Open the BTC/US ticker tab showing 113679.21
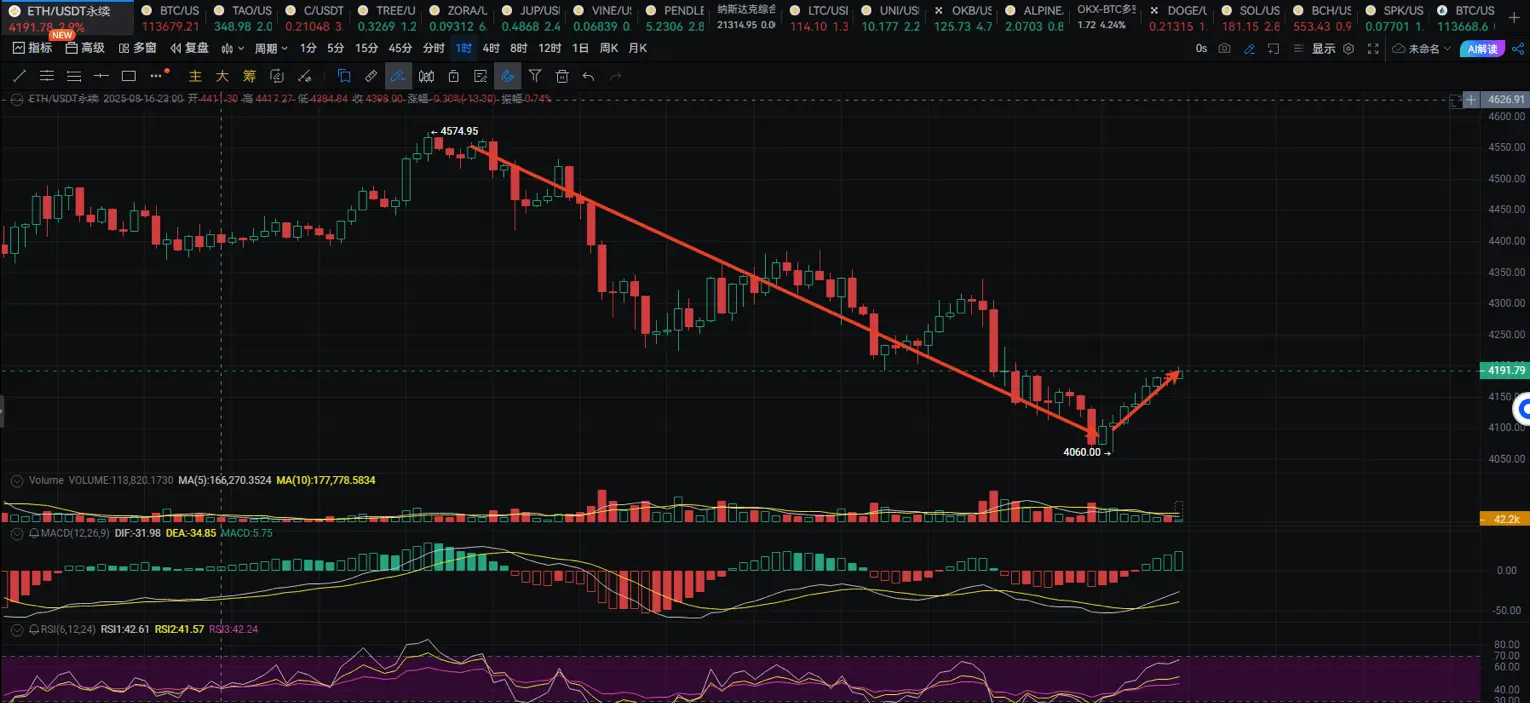The image size is (1530, 703). pos(169,17)
